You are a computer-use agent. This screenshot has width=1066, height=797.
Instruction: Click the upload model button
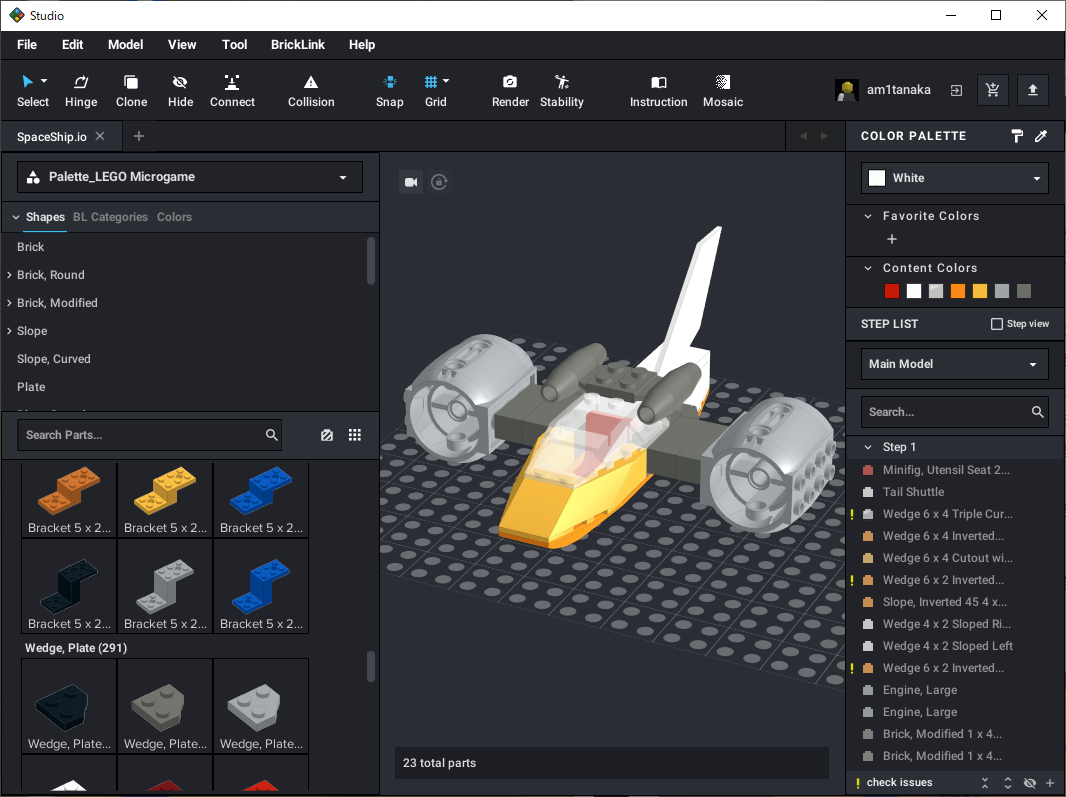point(1033,90)
